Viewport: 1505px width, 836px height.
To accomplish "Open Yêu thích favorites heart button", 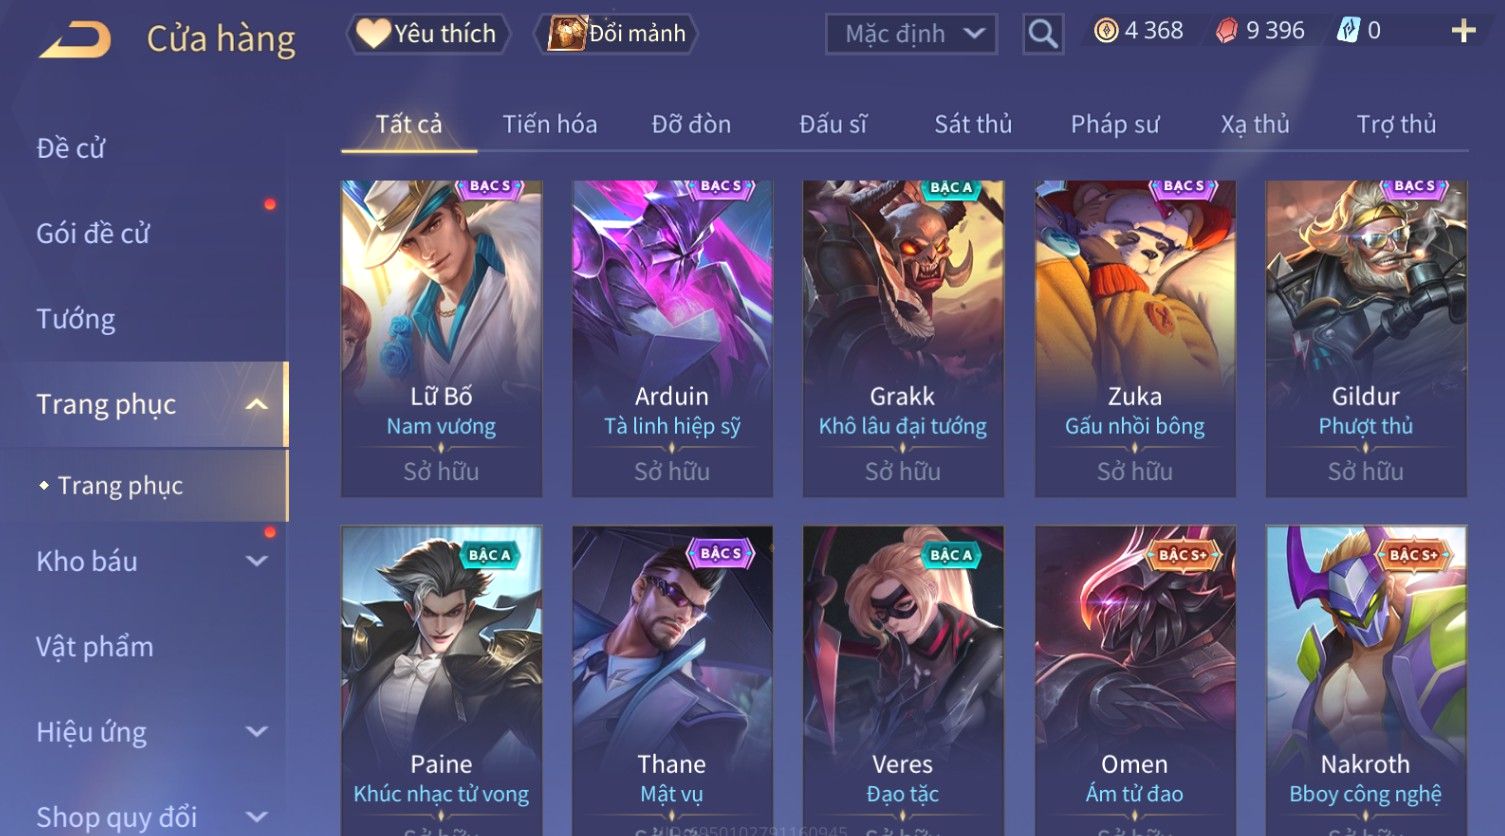I will pyautogui.click(x=427, y=34).
